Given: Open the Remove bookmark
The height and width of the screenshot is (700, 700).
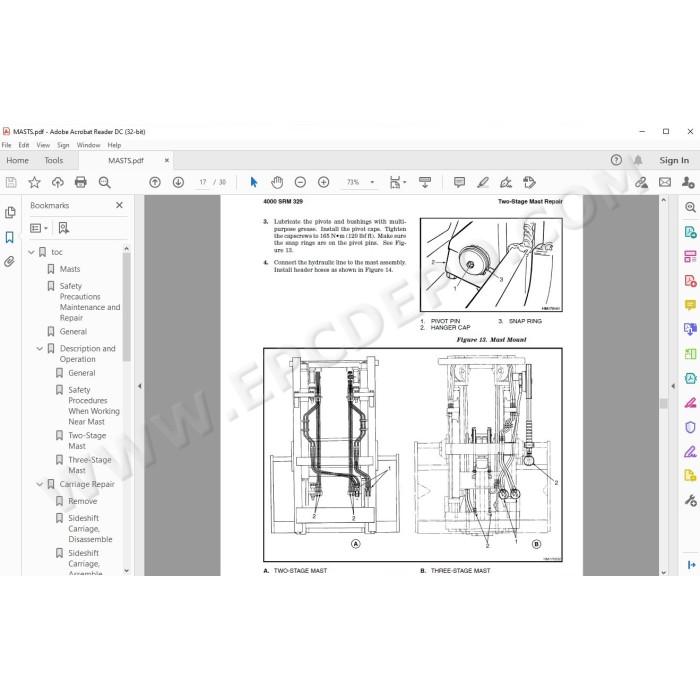Looking at the screenshot, I should click(x=83, y=501).
